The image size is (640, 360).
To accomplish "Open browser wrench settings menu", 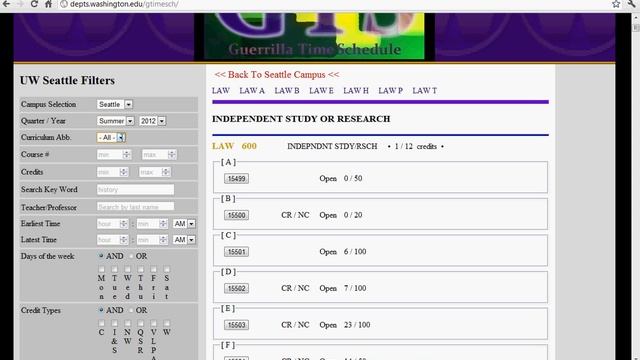I will 631,4.
